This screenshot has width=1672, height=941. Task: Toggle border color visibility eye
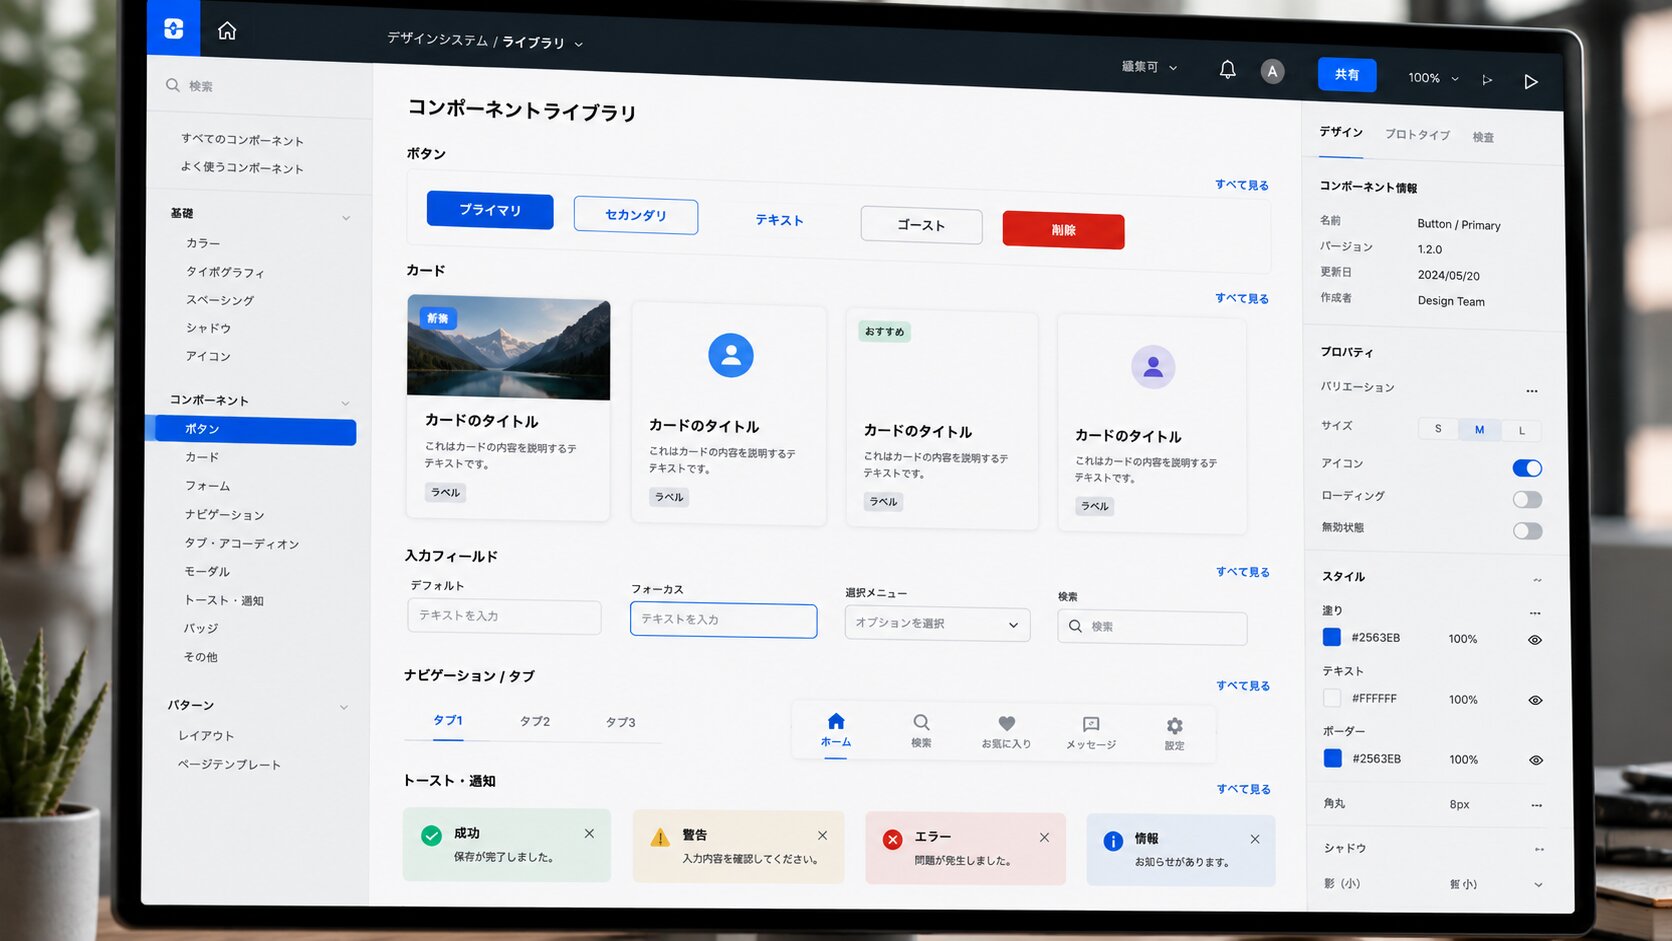coord(1536,760)
